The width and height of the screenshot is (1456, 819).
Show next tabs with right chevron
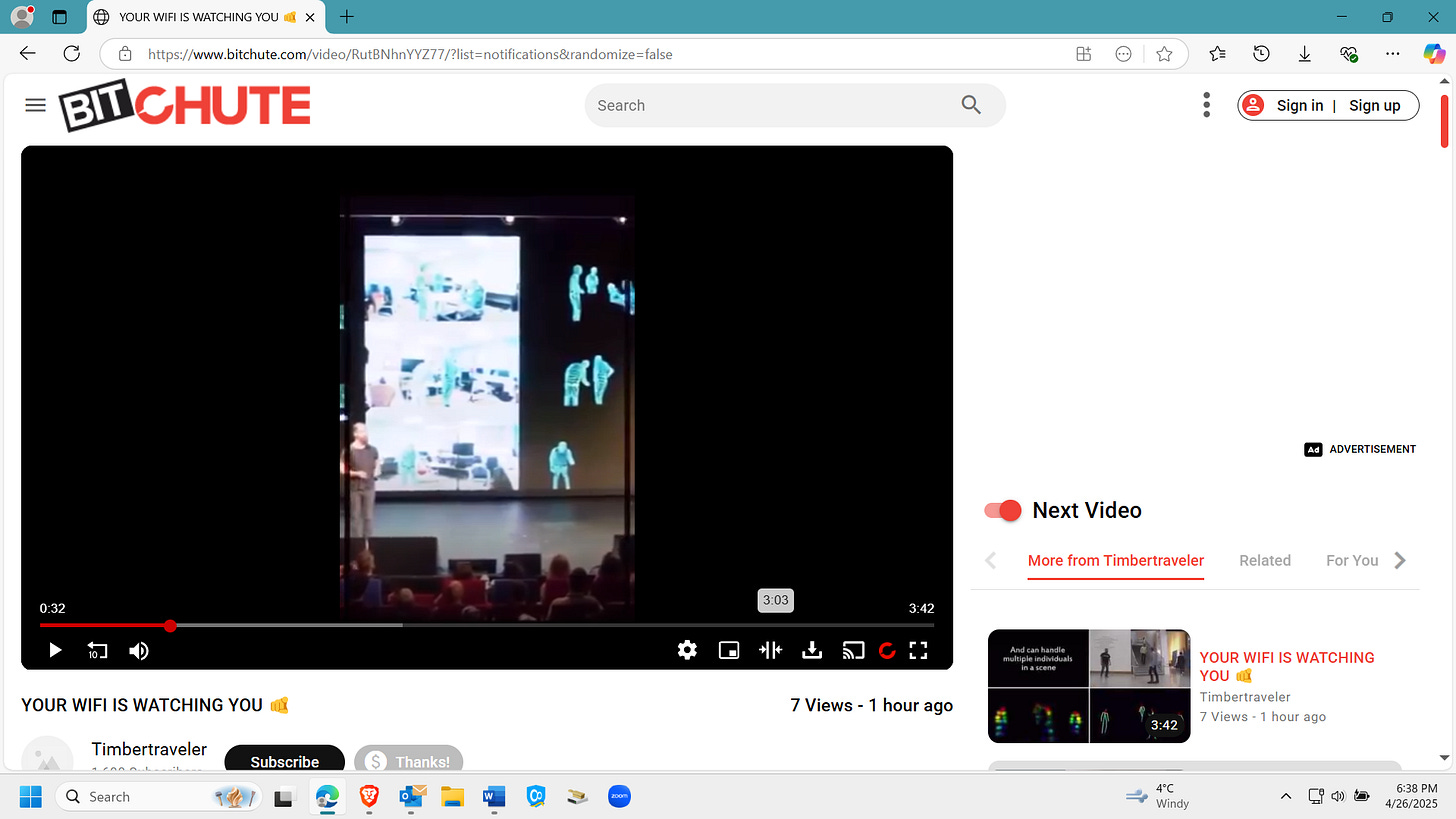[1400, 561]
